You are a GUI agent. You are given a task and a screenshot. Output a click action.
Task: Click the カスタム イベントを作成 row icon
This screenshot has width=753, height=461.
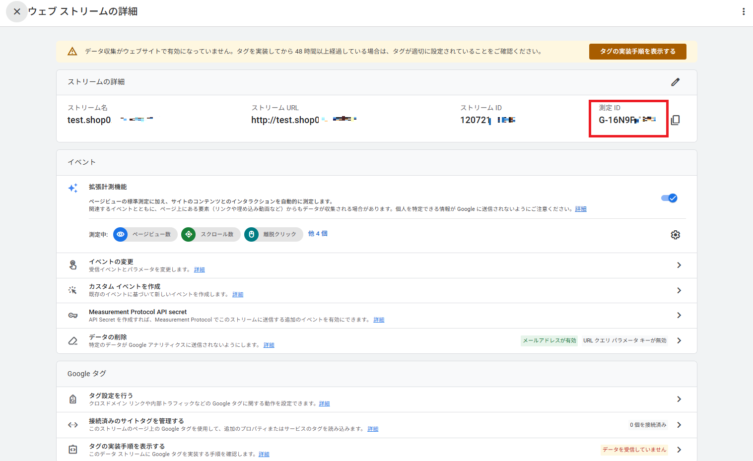[x=73, y=290]
